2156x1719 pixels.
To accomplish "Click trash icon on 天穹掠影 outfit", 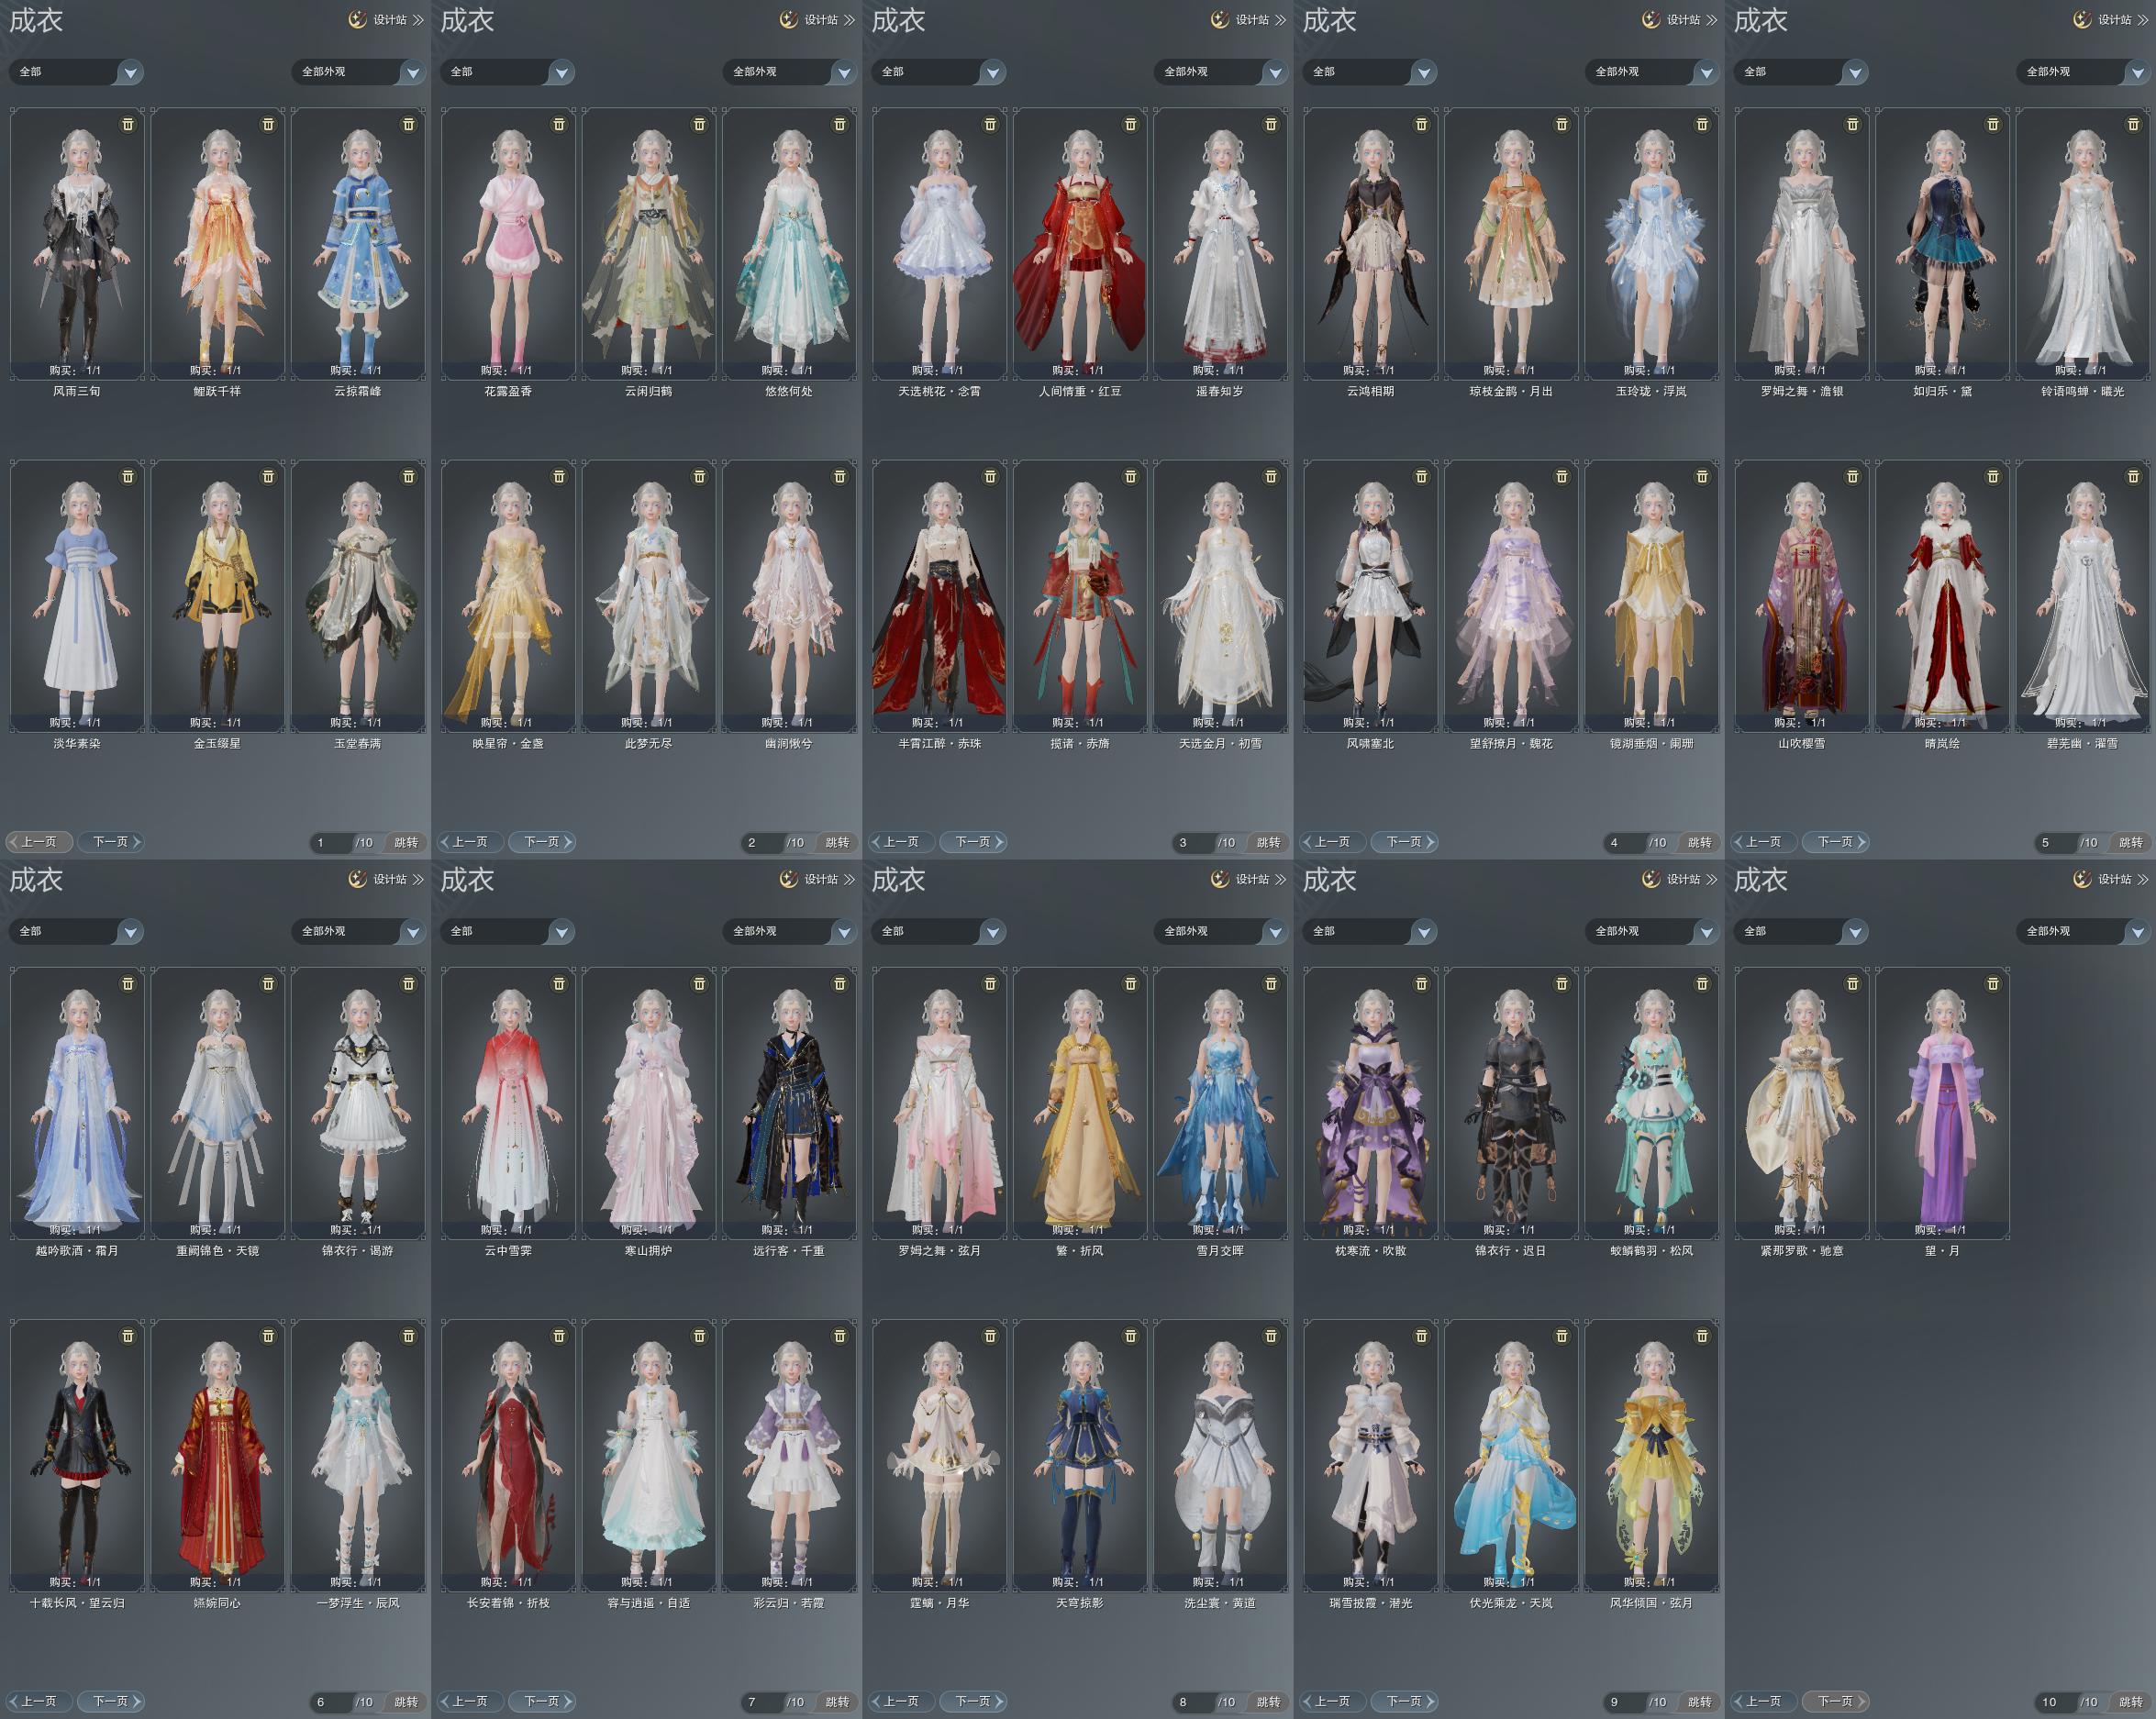I will click(x=1131, y=1336).
